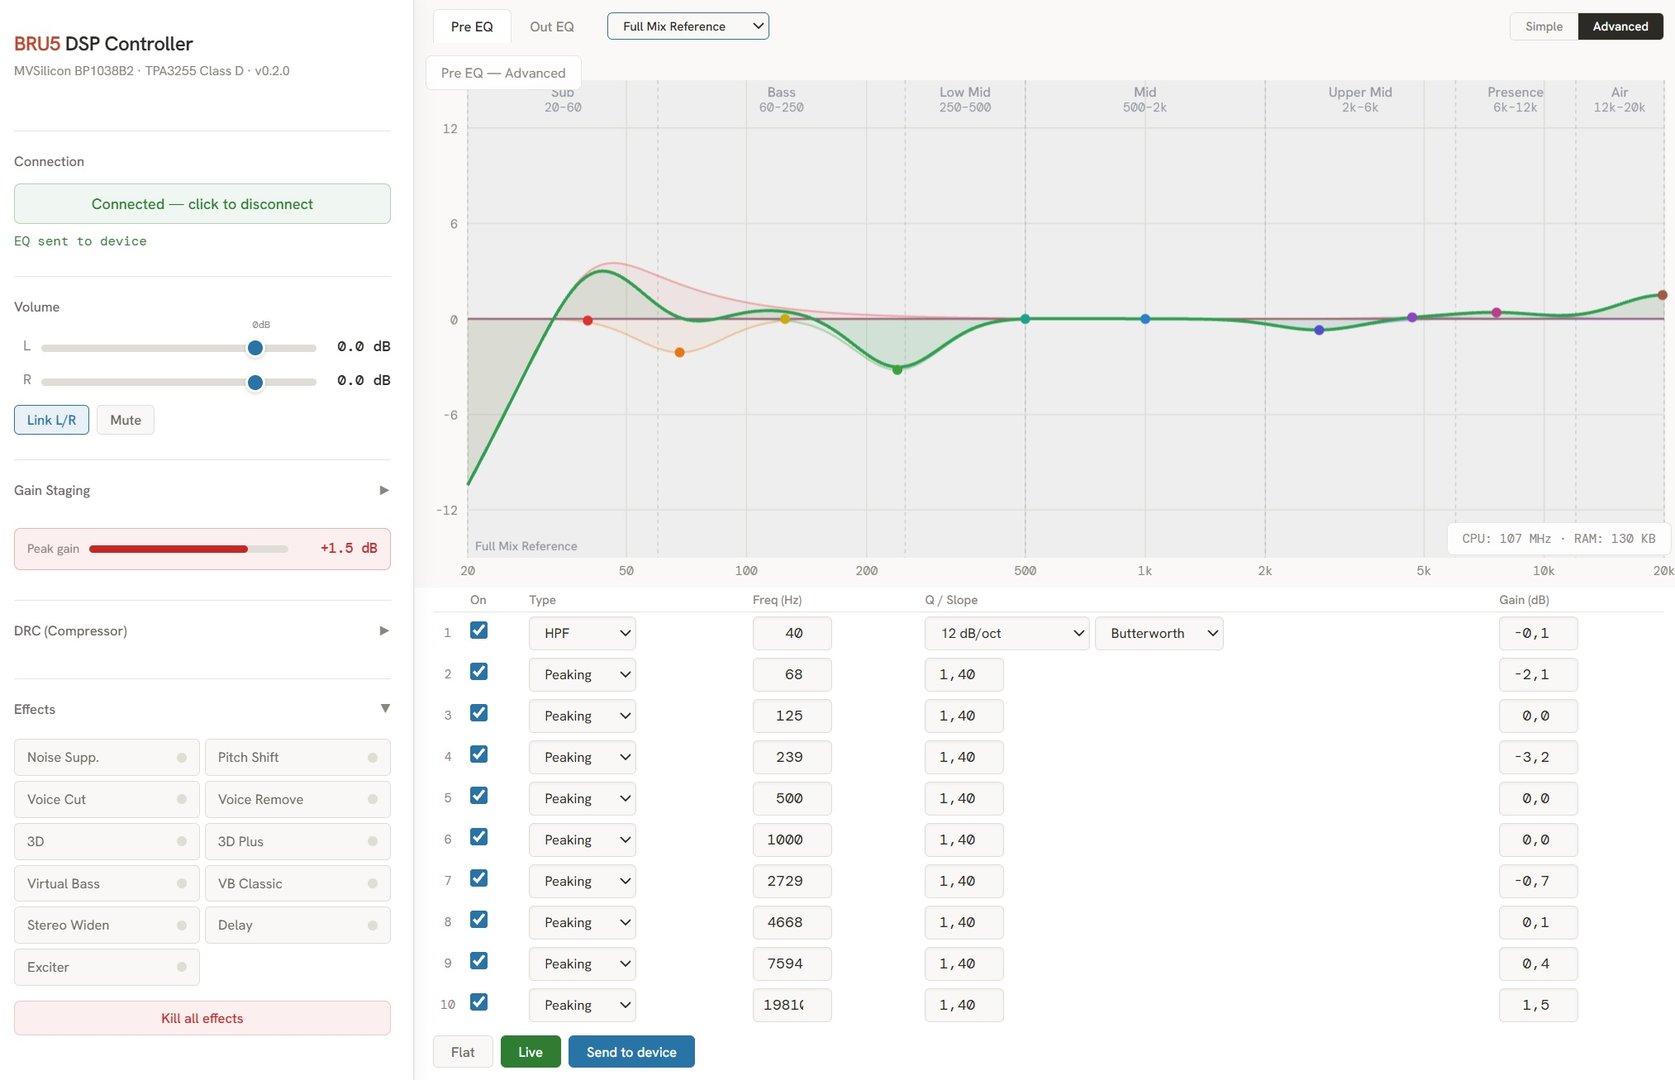Click band 1 frequency field showing 40
Screen dimensions: 1675x1080
click(792, 633)
